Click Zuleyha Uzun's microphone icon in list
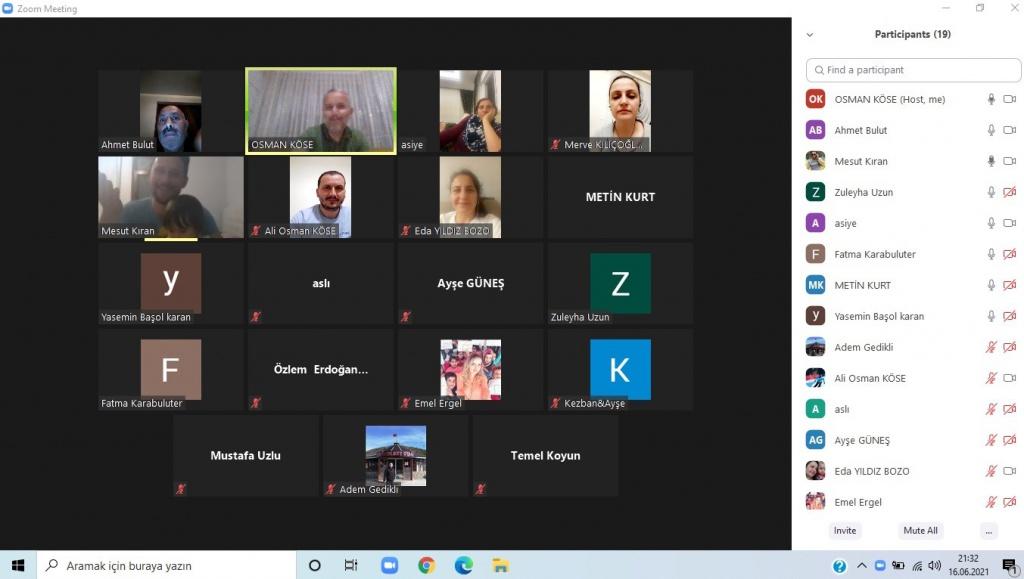Viewport: 1024px width, 579px height. (x=991, y=192)
